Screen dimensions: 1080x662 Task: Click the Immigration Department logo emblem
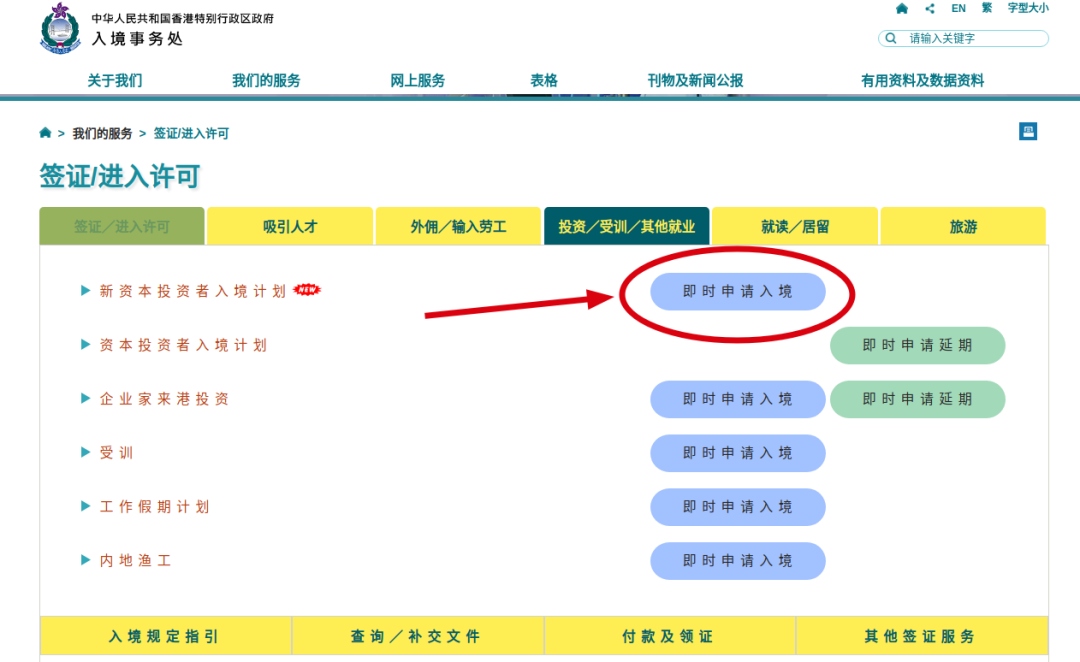[x=59, y=29]
